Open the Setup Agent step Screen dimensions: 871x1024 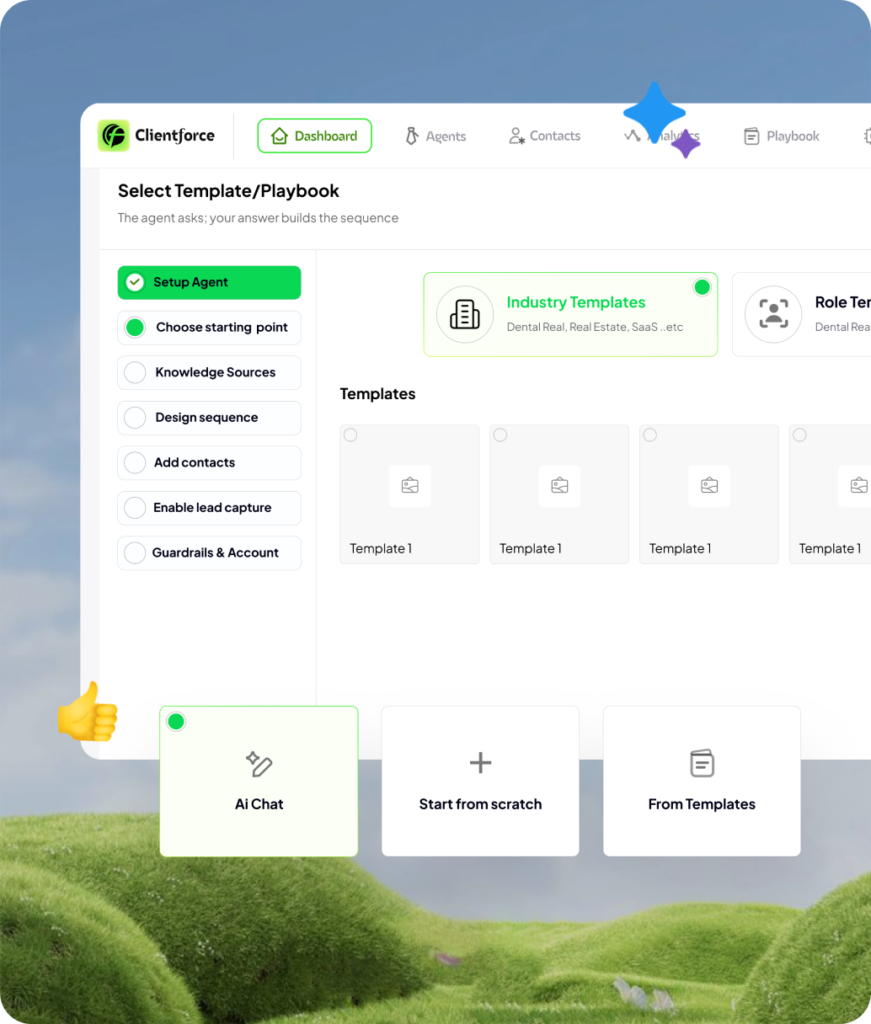tap(209, 282)
